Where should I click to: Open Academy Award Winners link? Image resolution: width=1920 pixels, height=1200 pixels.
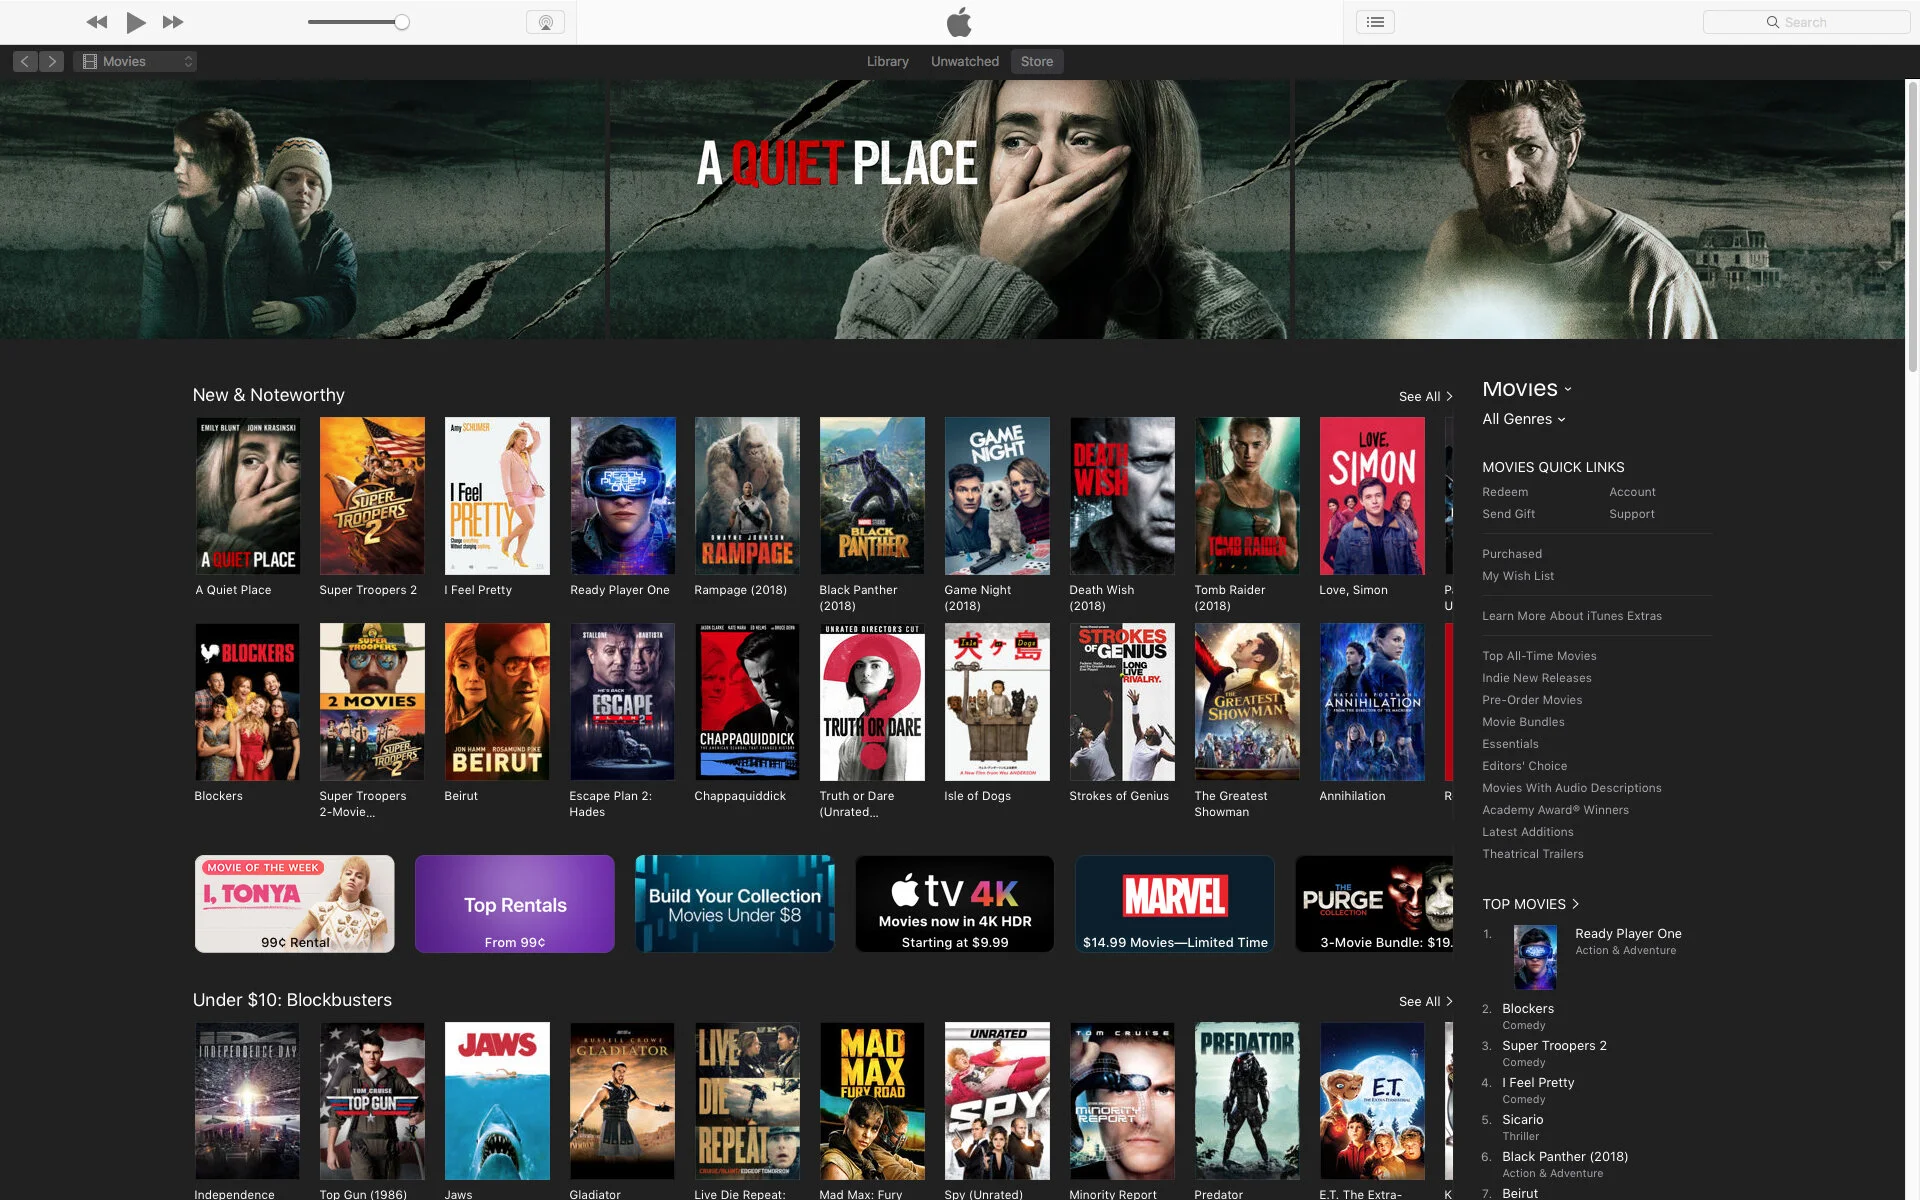(x=1555, y=810)
